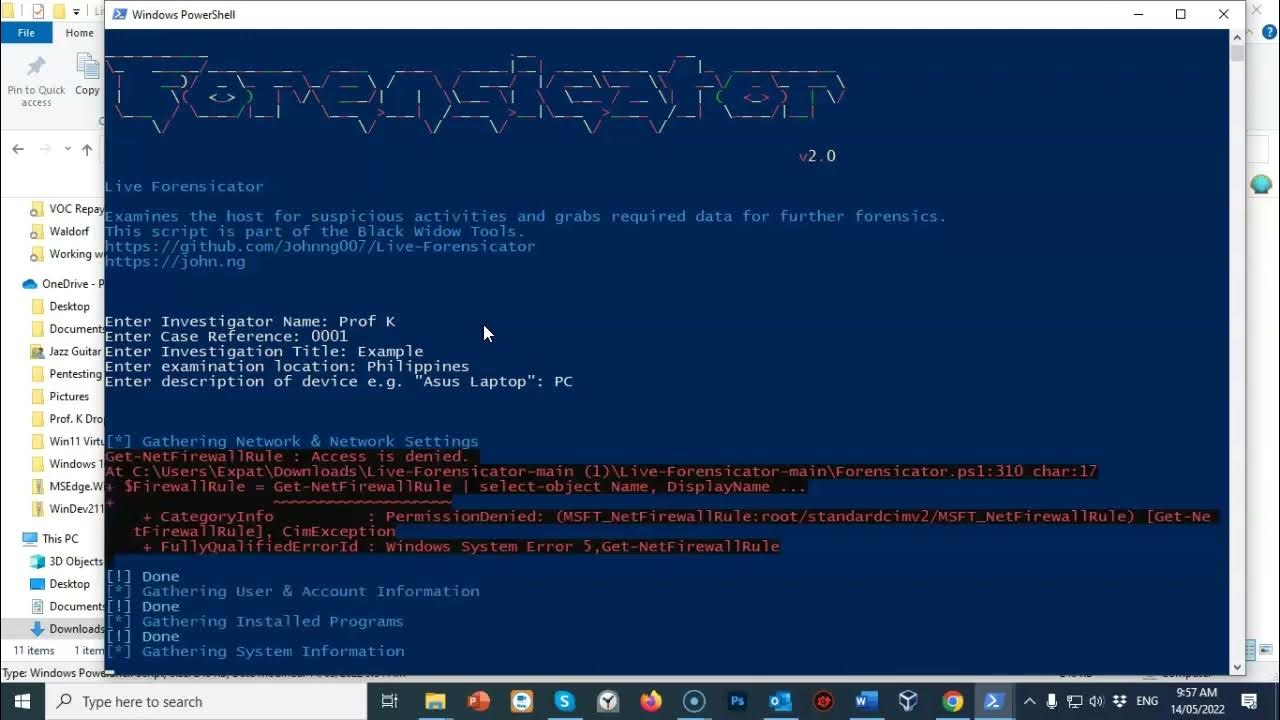The height and width of the screenshot is (720, 1280).
Task: Click the https://john.ng text
Action: 175,261
